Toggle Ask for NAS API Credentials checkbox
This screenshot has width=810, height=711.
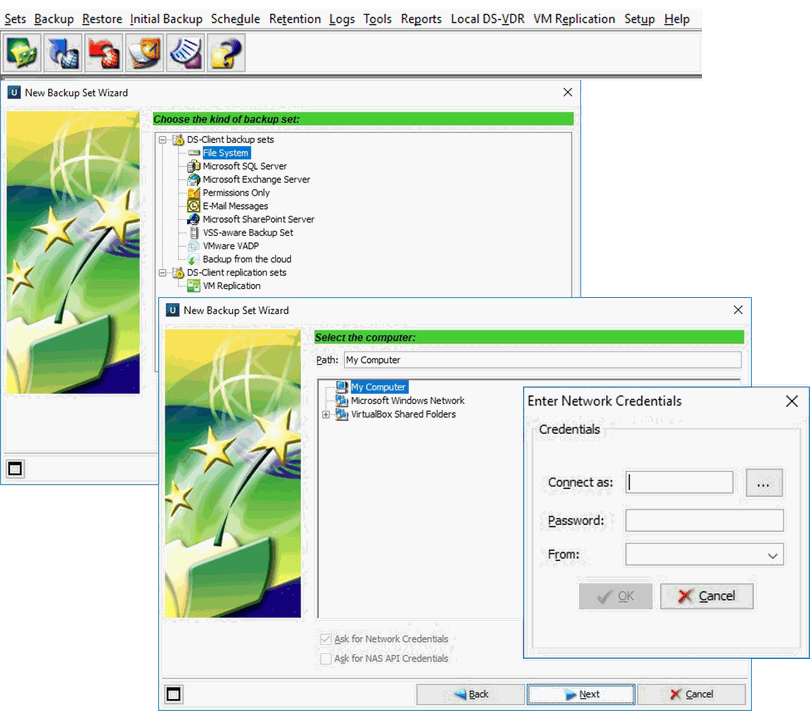(325, 658)
